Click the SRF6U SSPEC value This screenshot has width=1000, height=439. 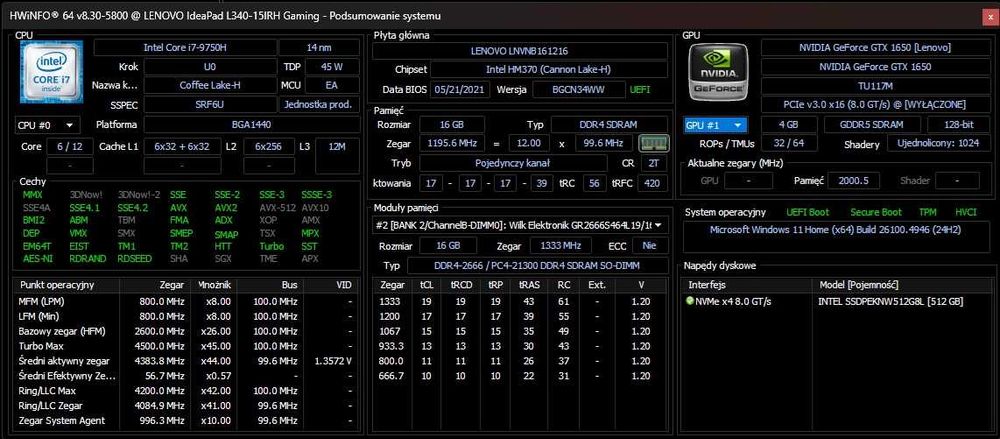pyautogui.click(x=210, y=105)
